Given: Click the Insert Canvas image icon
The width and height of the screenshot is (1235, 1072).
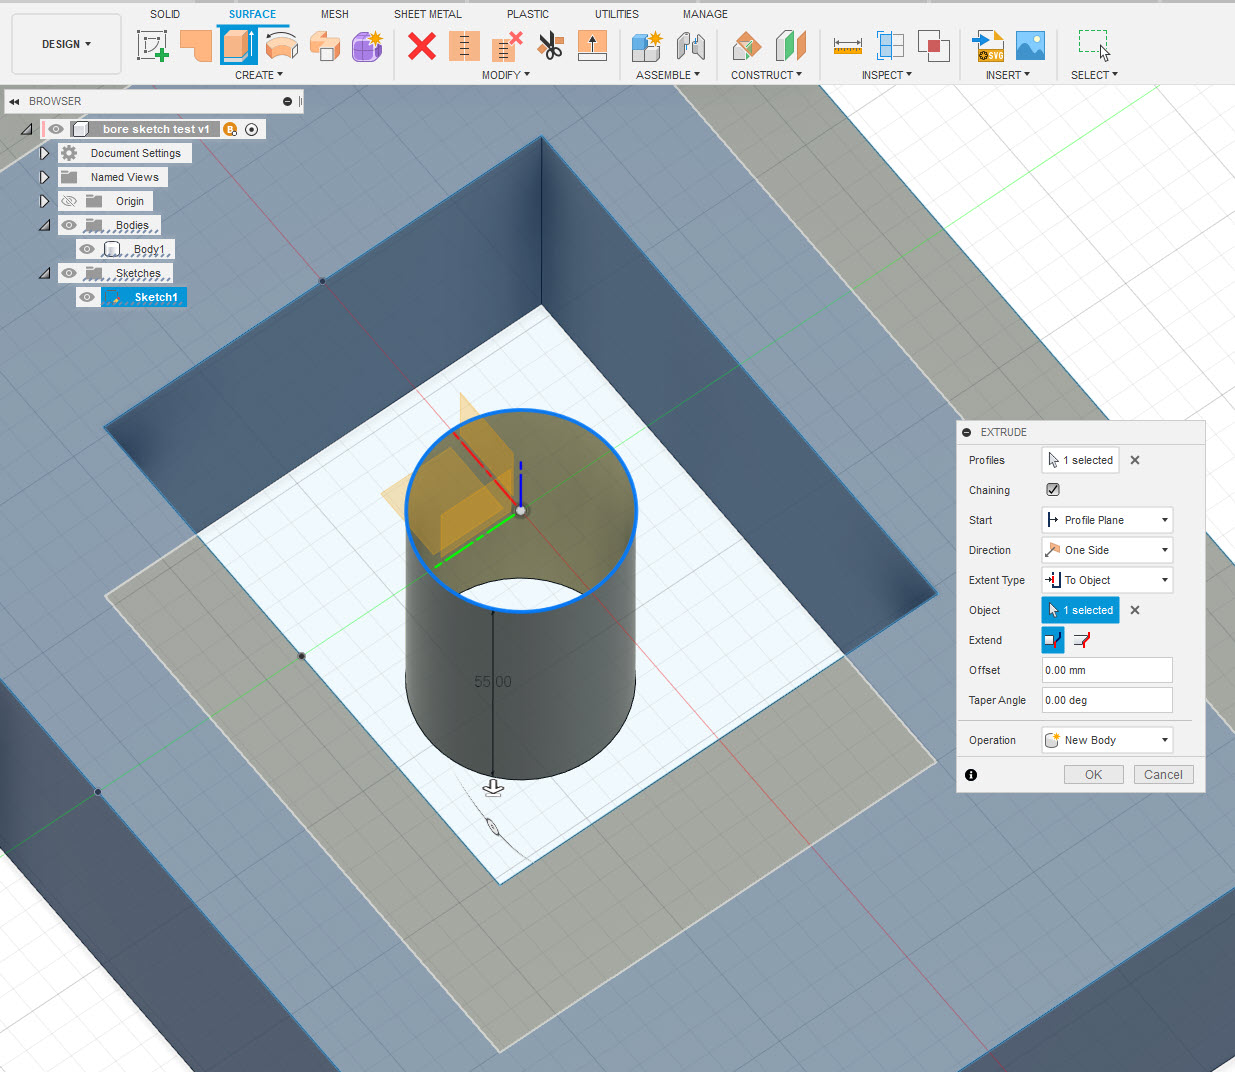Looking at the screenshot, I should (1030, 46).
